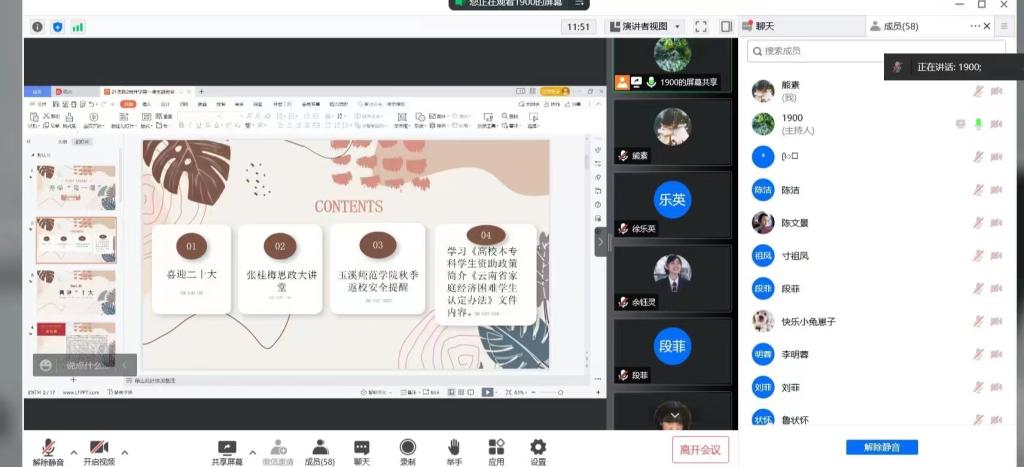This screenshot has height=467, width=1024.
Task: Open 聊天 from the bottom toolbar
Action: (362, 447)
